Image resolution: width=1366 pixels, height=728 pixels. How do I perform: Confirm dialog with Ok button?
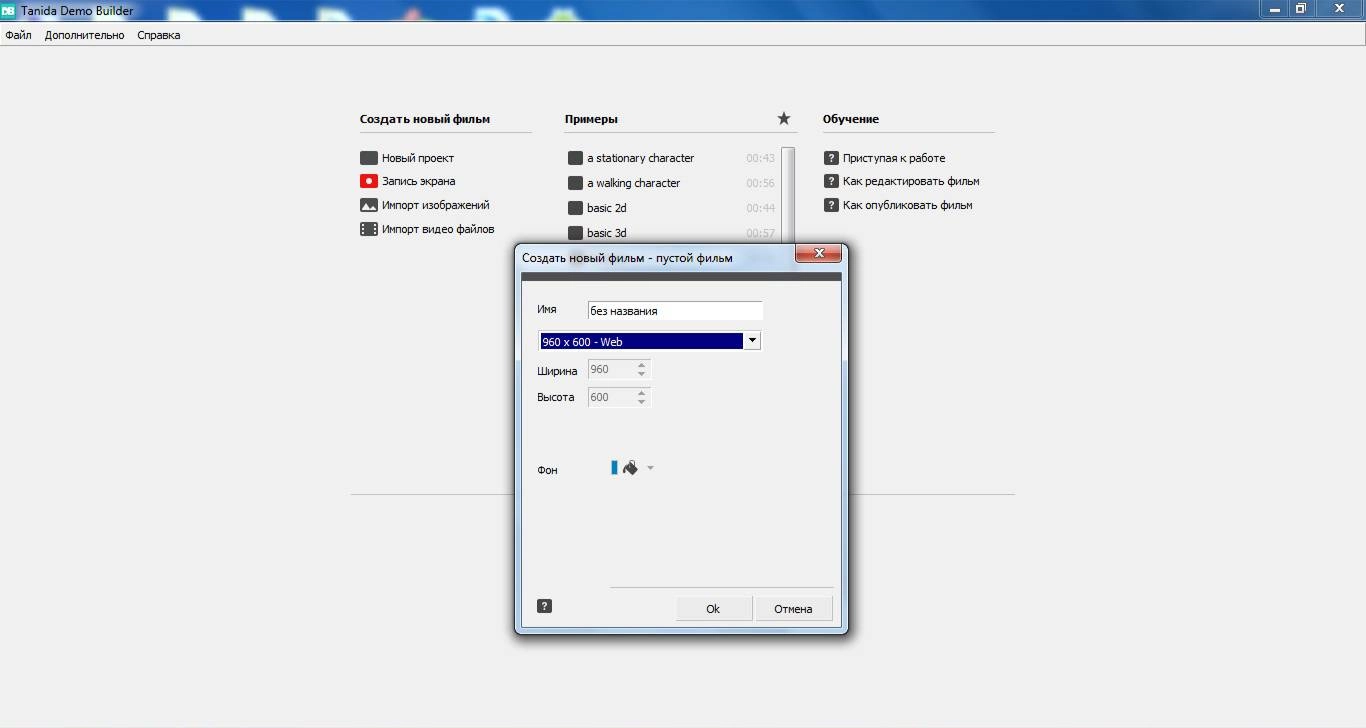pos(713,609)
